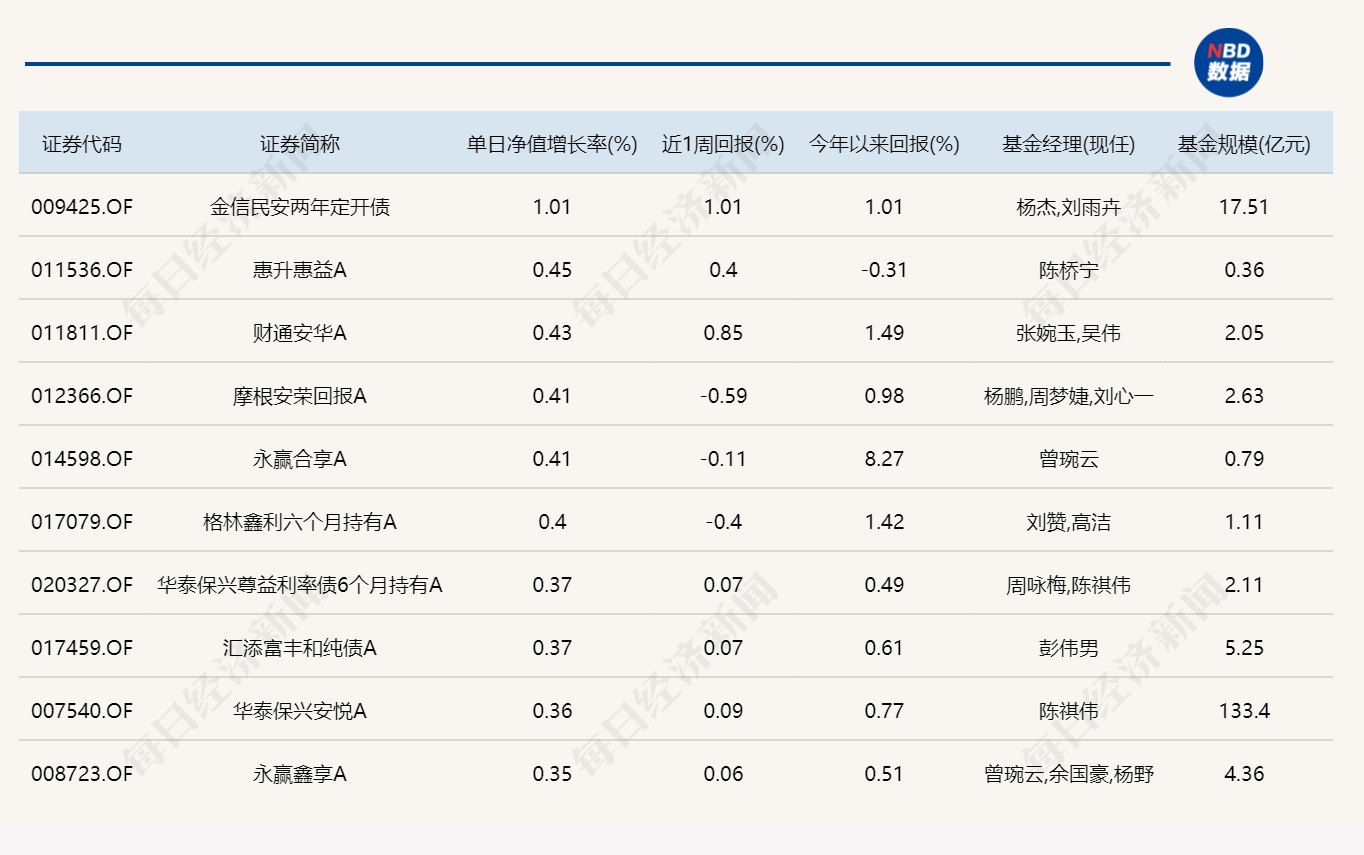This screenshot has height=855, width=1364.
Task: Select the 今年以来回报(%) column header
Action: [x=884, y=144]
